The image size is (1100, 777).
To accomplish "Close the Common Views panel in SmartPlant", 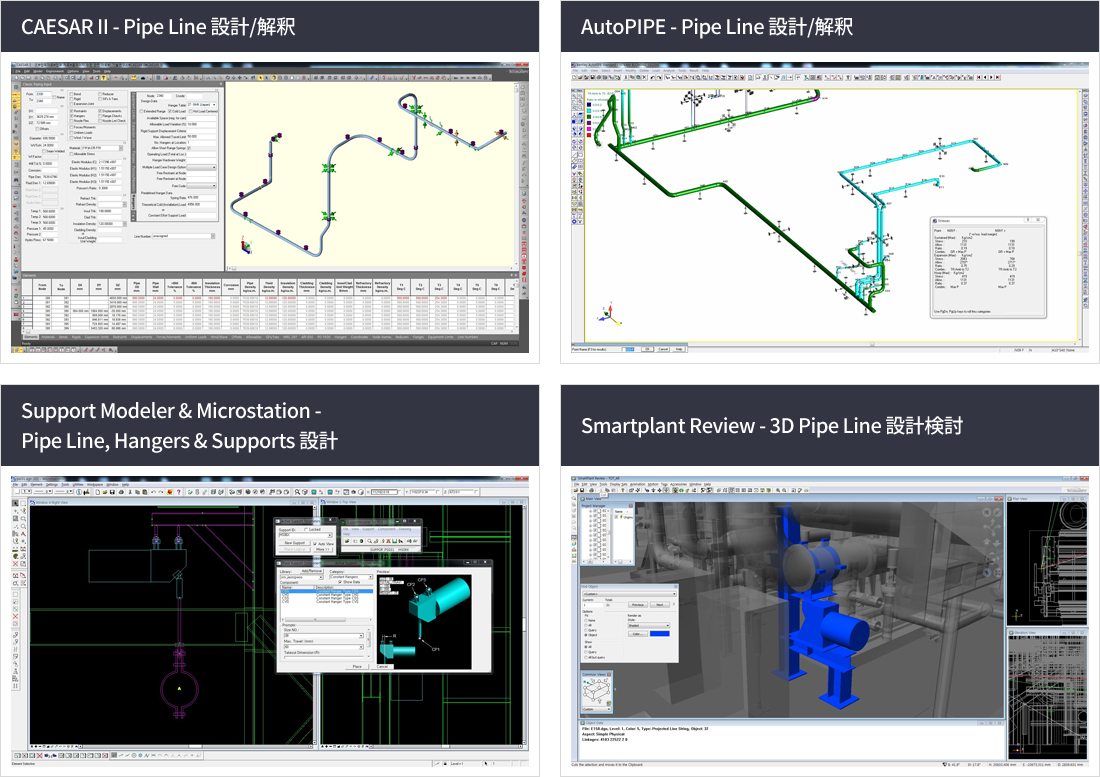I will (x=609, y=675).
